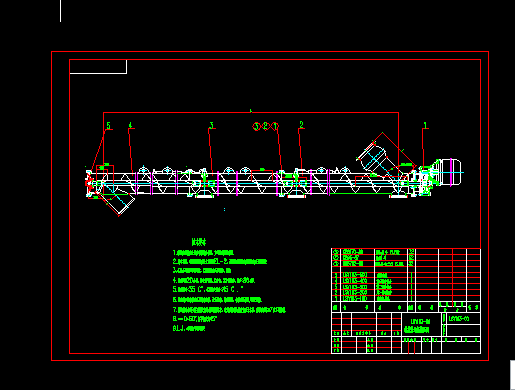
Task: Select technical requirement note line 9
Action: pos(189,328)
